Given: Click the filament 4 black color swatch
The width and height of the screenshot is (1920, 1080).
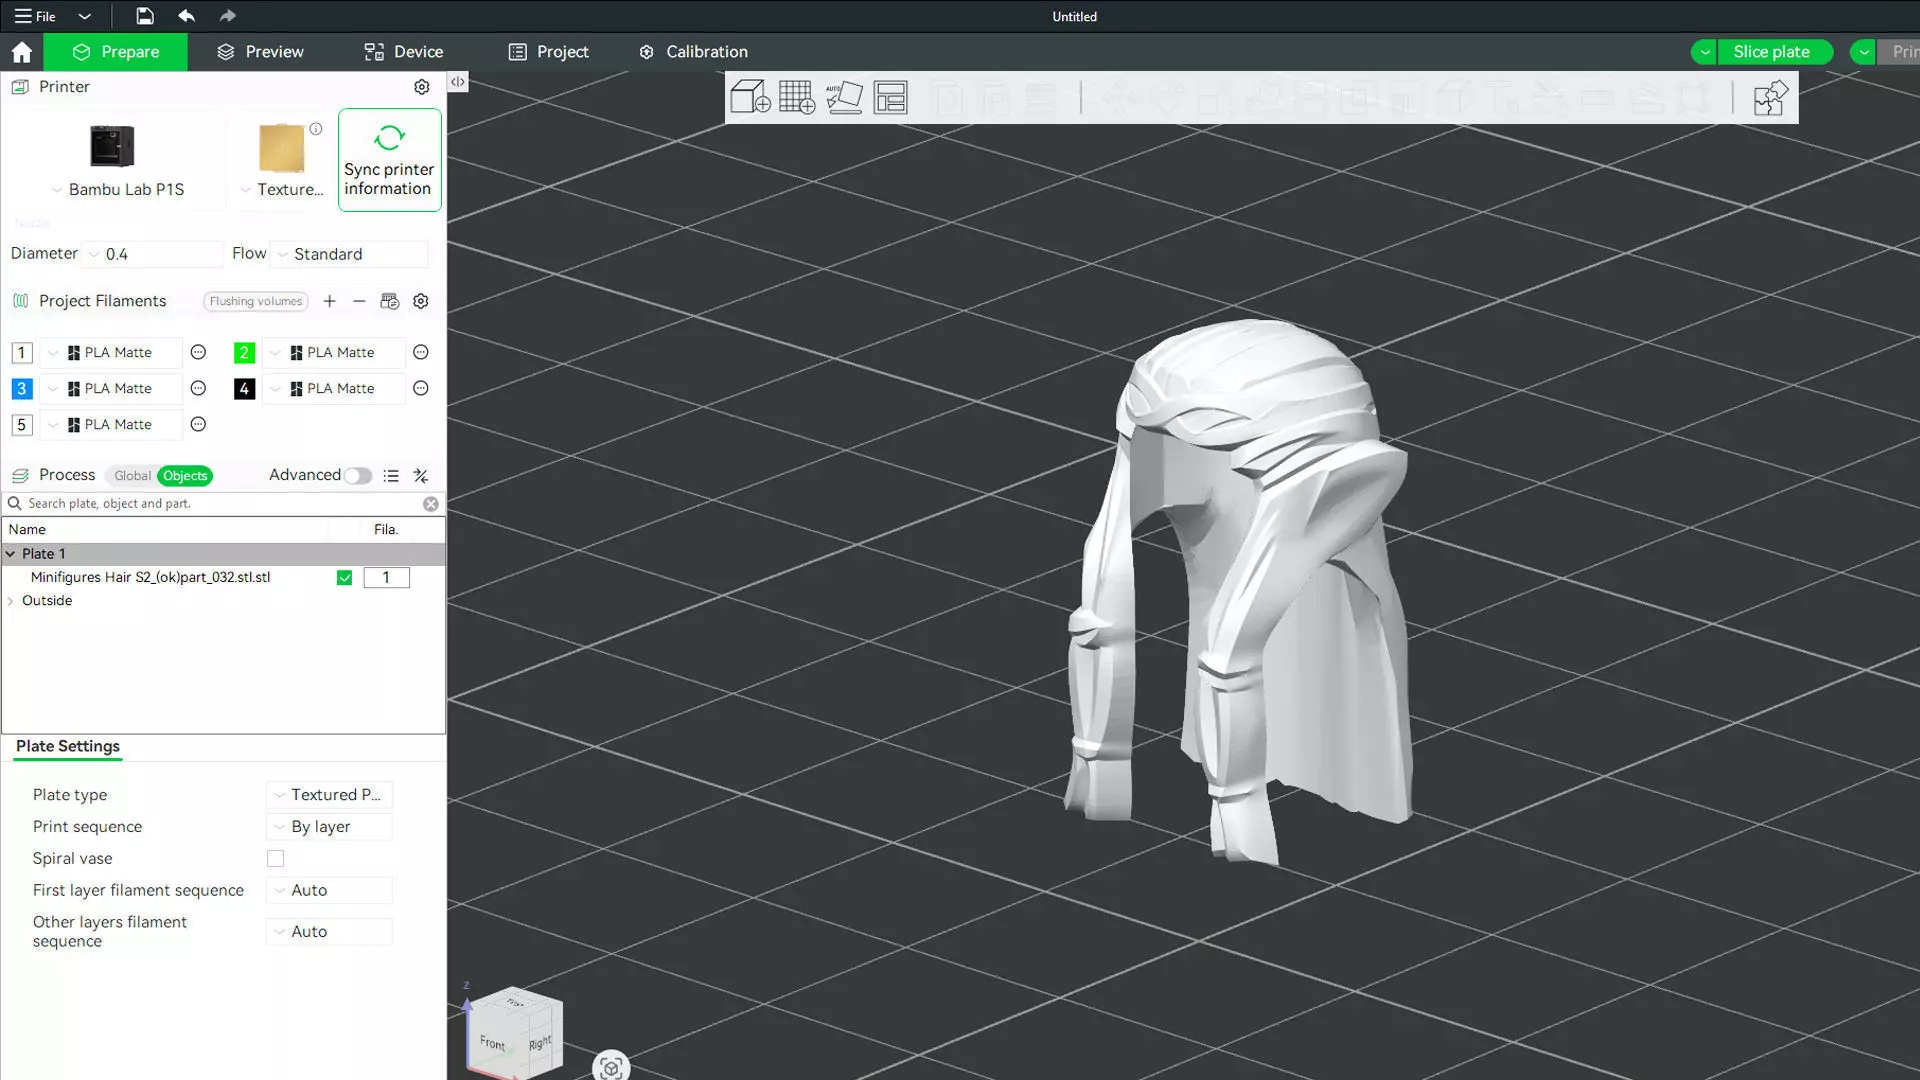Looking at the screenshot, I should tap(244, 388).
